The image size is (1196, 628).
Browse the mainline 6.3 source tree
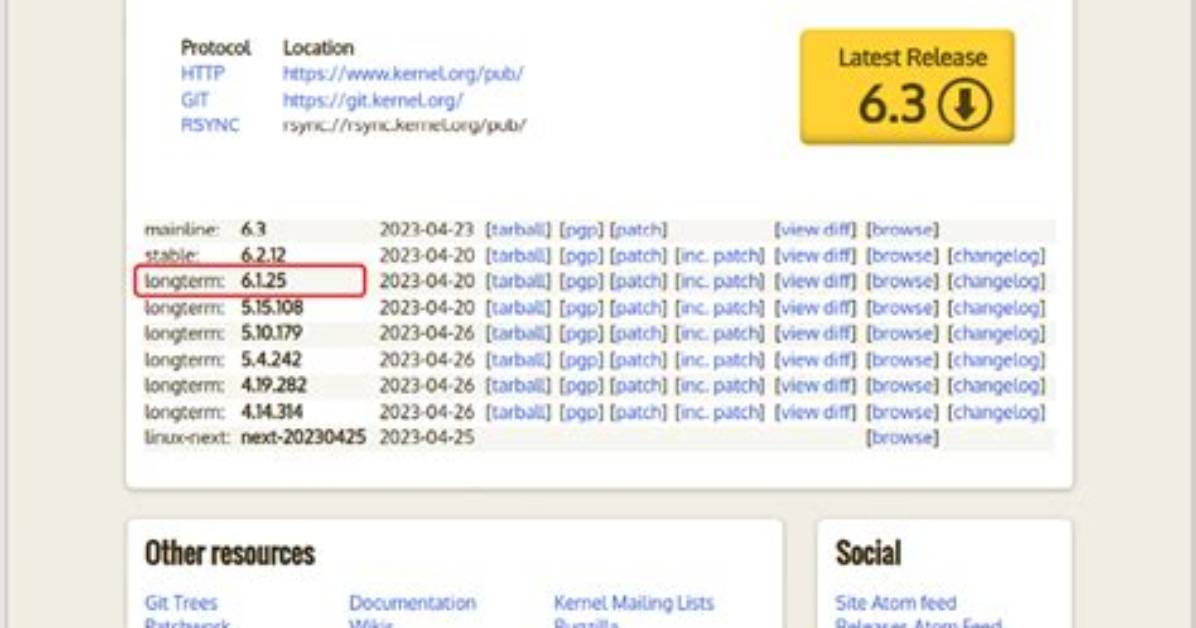coord(902,229)
